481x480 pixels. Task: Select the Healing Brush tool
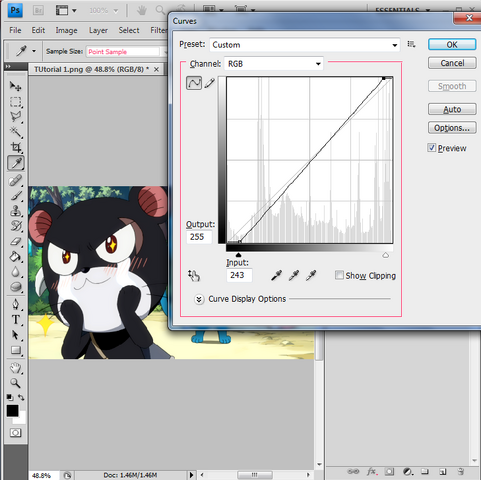tap(15, 180)
